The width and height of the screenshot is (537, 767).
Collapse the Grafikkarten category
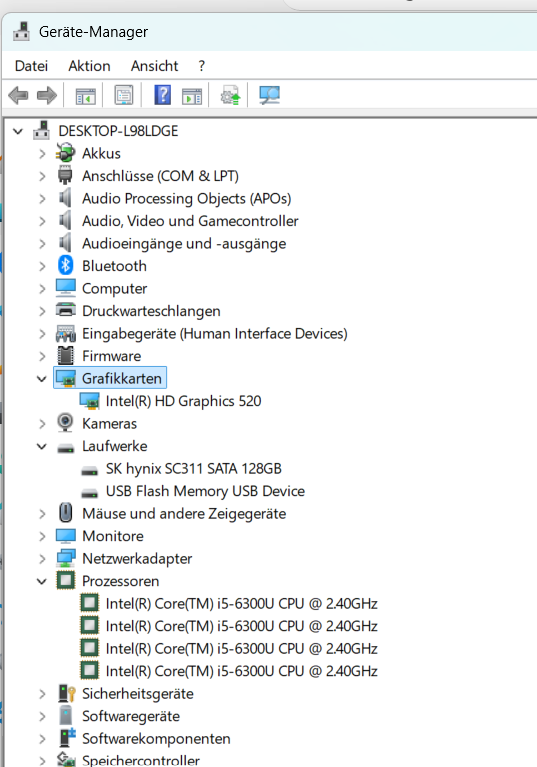(x=42, y=379)
